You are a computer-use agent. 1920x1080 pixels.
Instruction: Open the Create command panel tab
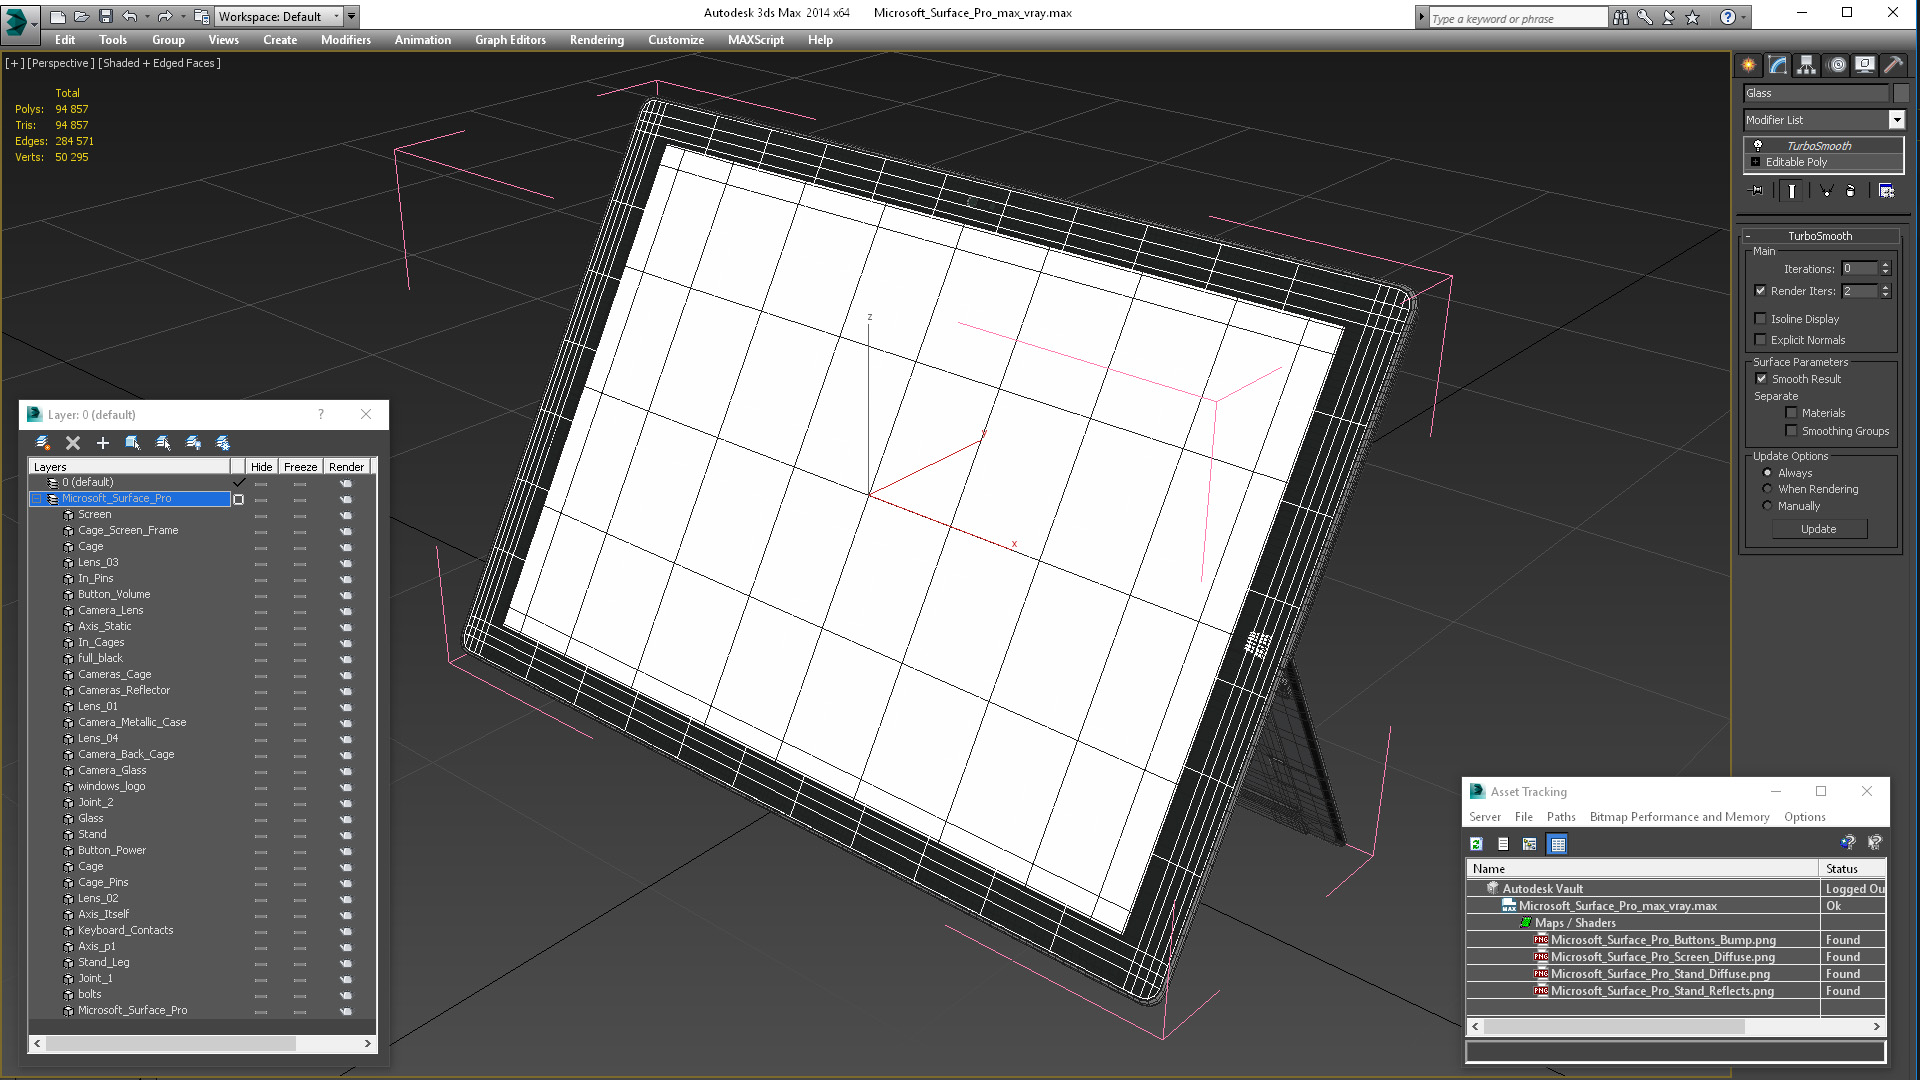1748,65
